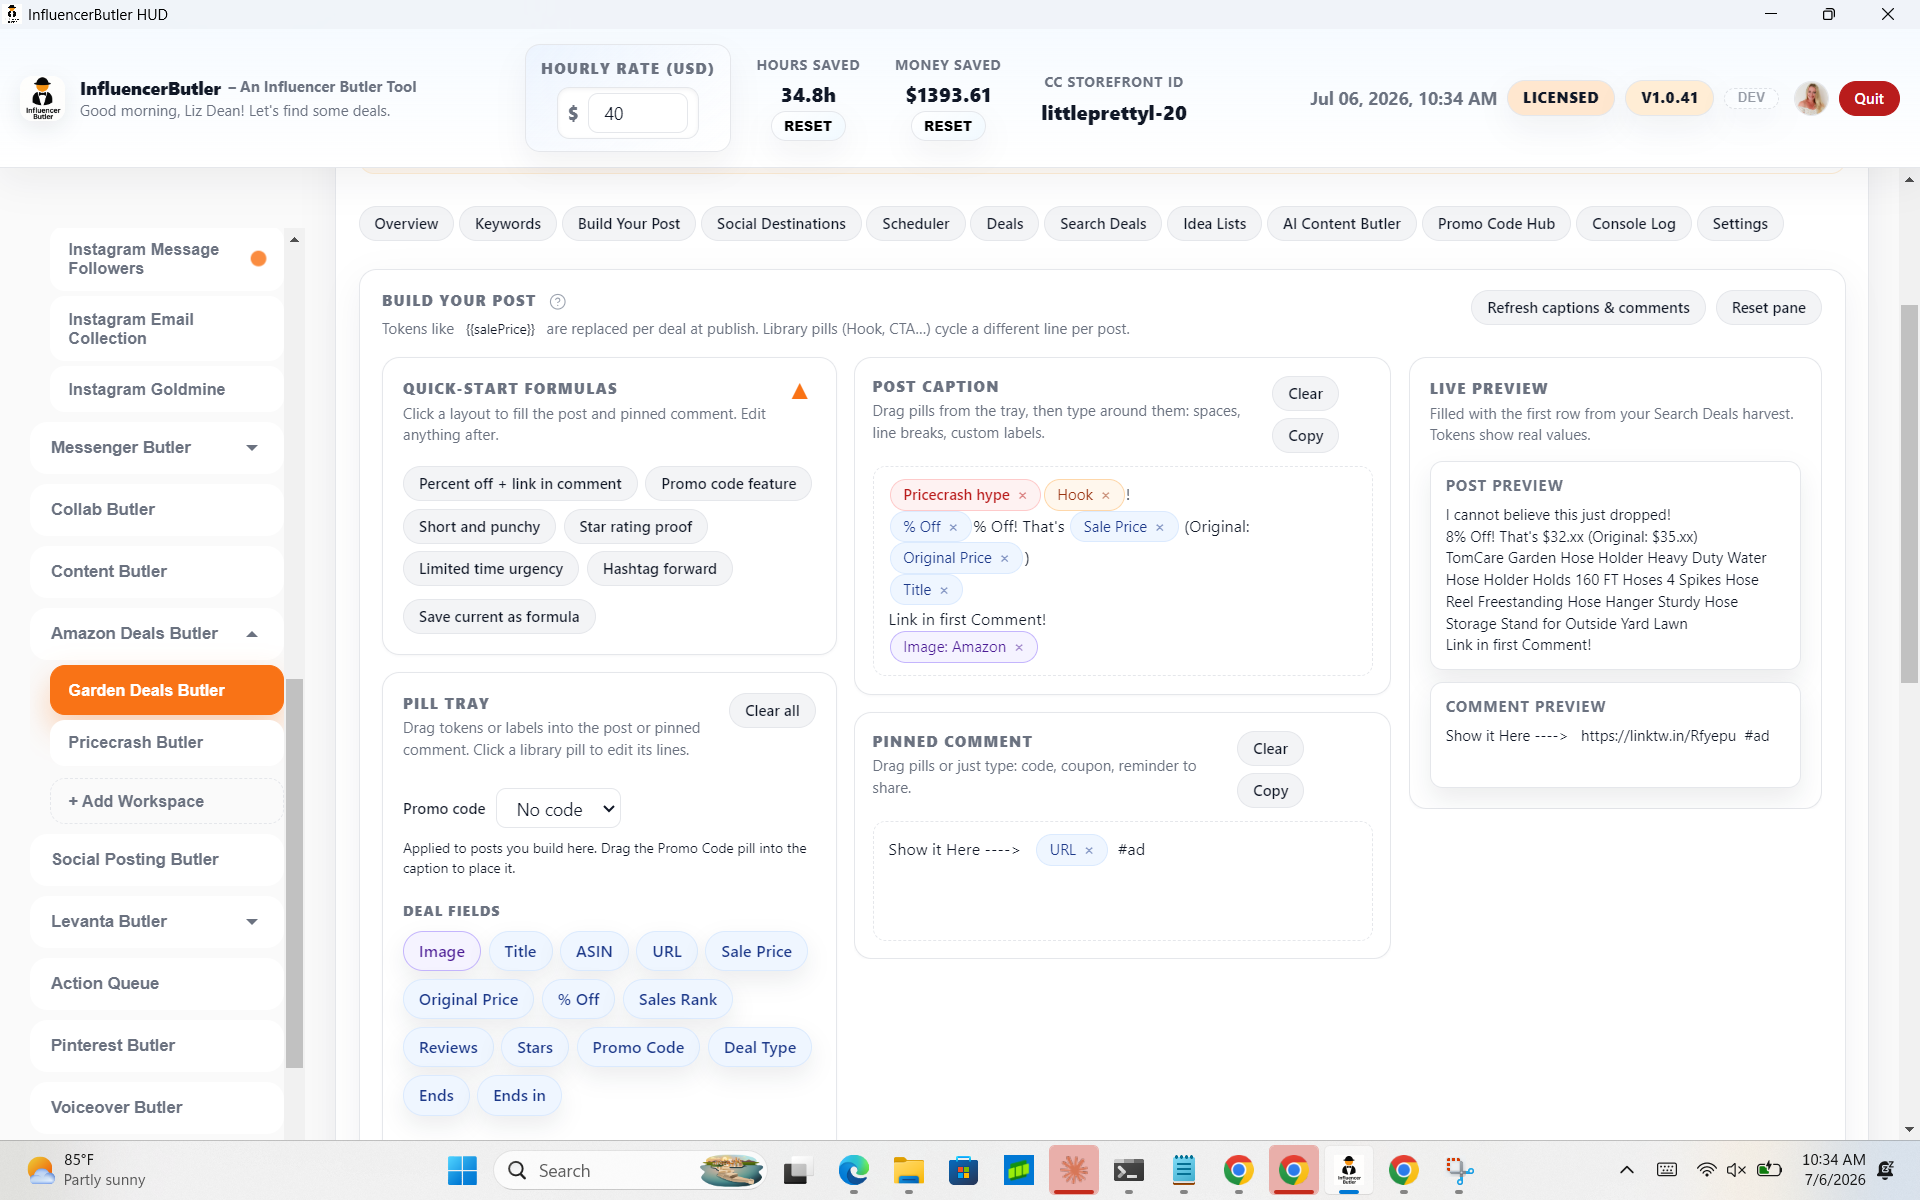
Task: Collapse the Amazon Deals Butler section
Action: coord(252,634)
